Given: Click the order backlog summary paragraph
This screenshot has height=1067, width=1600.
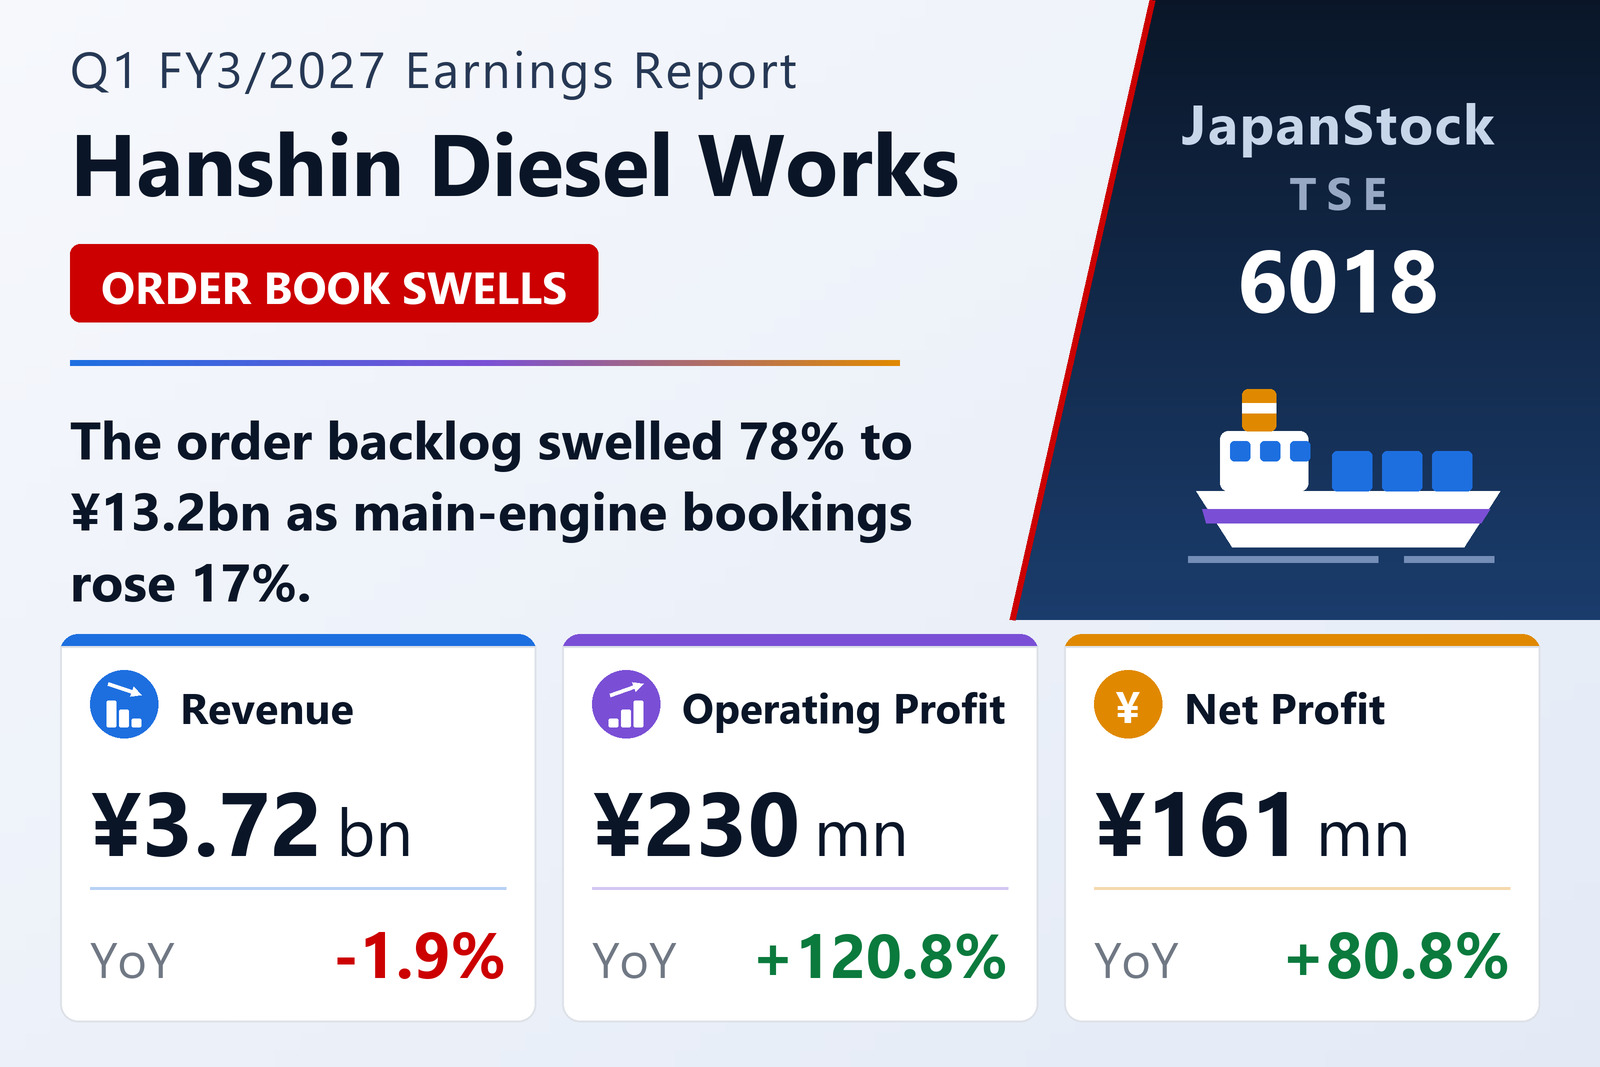Looking at the screenshot, I should click(x=491, y=512).
